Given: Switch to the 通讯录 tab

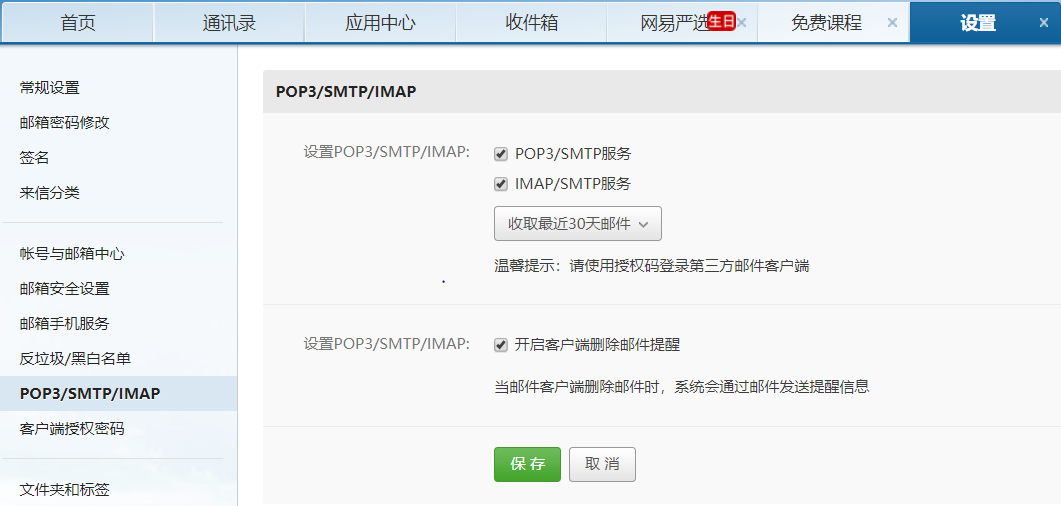Looking at the screenshot, I should pyautogui.click(x=229, y=22).
